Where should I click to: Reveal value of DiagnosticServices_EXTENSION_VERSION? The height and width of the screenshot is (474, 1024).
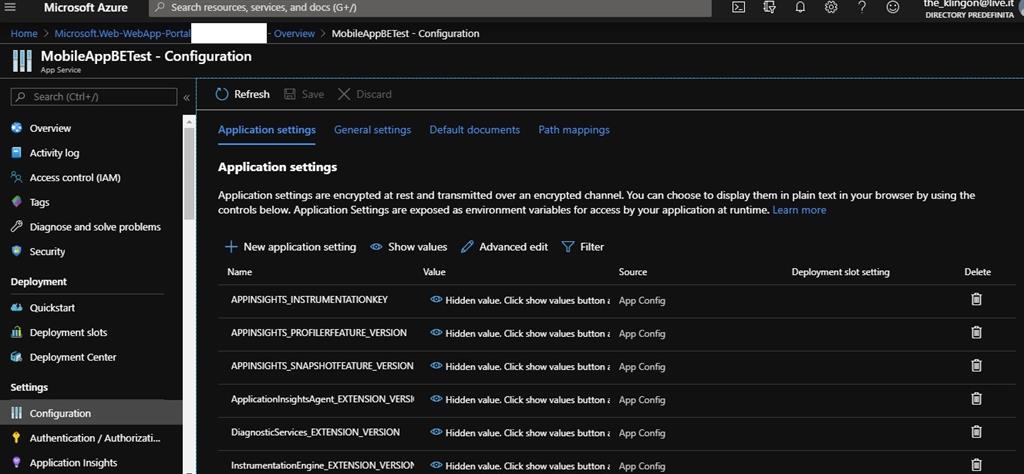click(x=436, y=432)
